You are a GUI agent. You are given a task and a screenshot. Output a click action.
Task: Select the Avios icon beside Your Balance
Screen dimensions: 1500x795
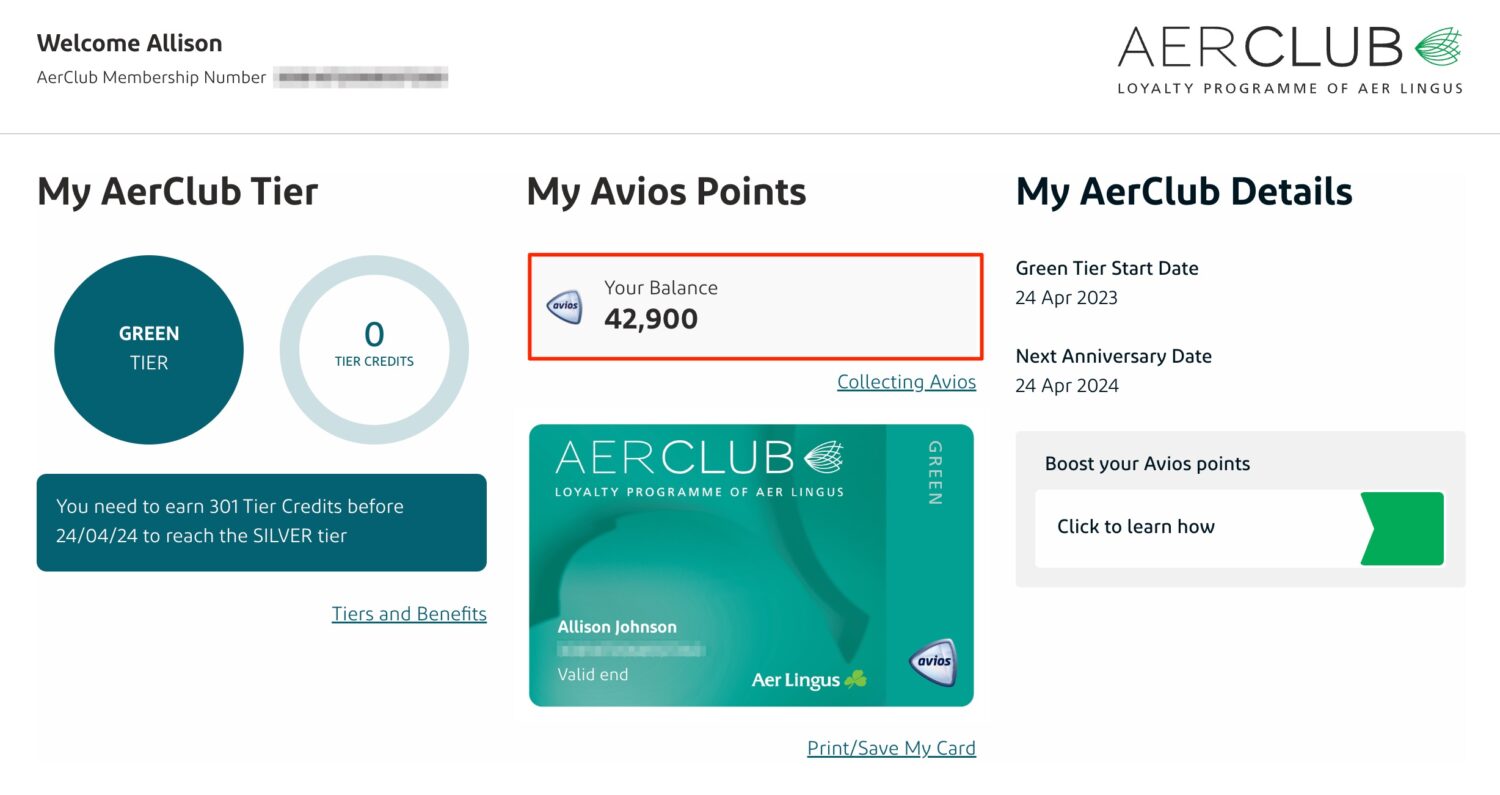[x=563, y=305]
